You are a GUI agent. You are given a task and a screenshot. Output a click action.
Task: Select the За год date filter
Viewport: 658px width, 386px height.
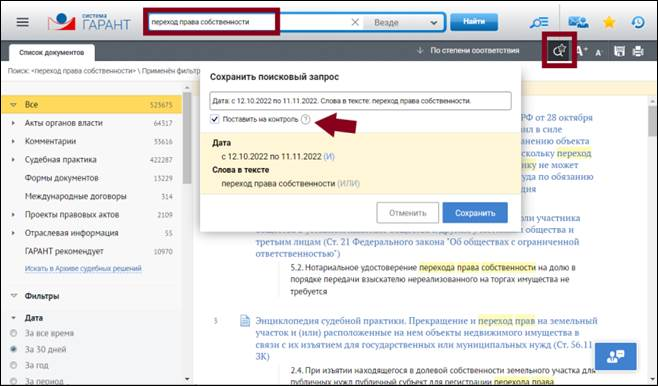coord(13,365)
